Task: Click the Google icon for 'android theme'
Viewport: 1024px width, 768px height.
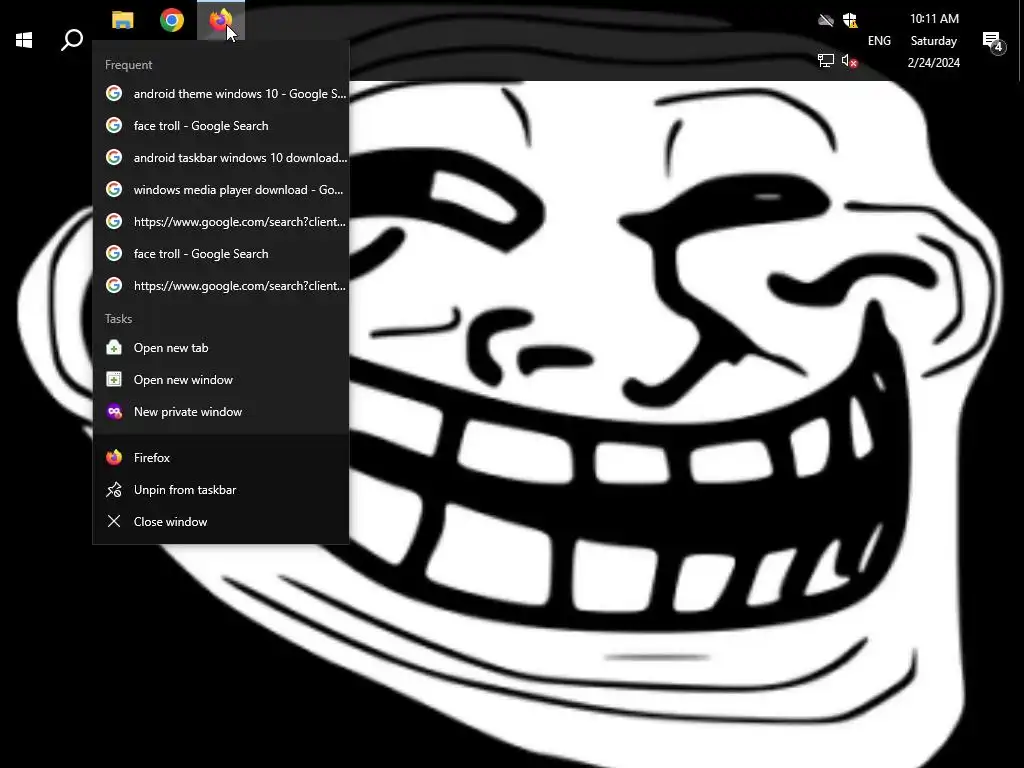Action: tap(114, 93)
